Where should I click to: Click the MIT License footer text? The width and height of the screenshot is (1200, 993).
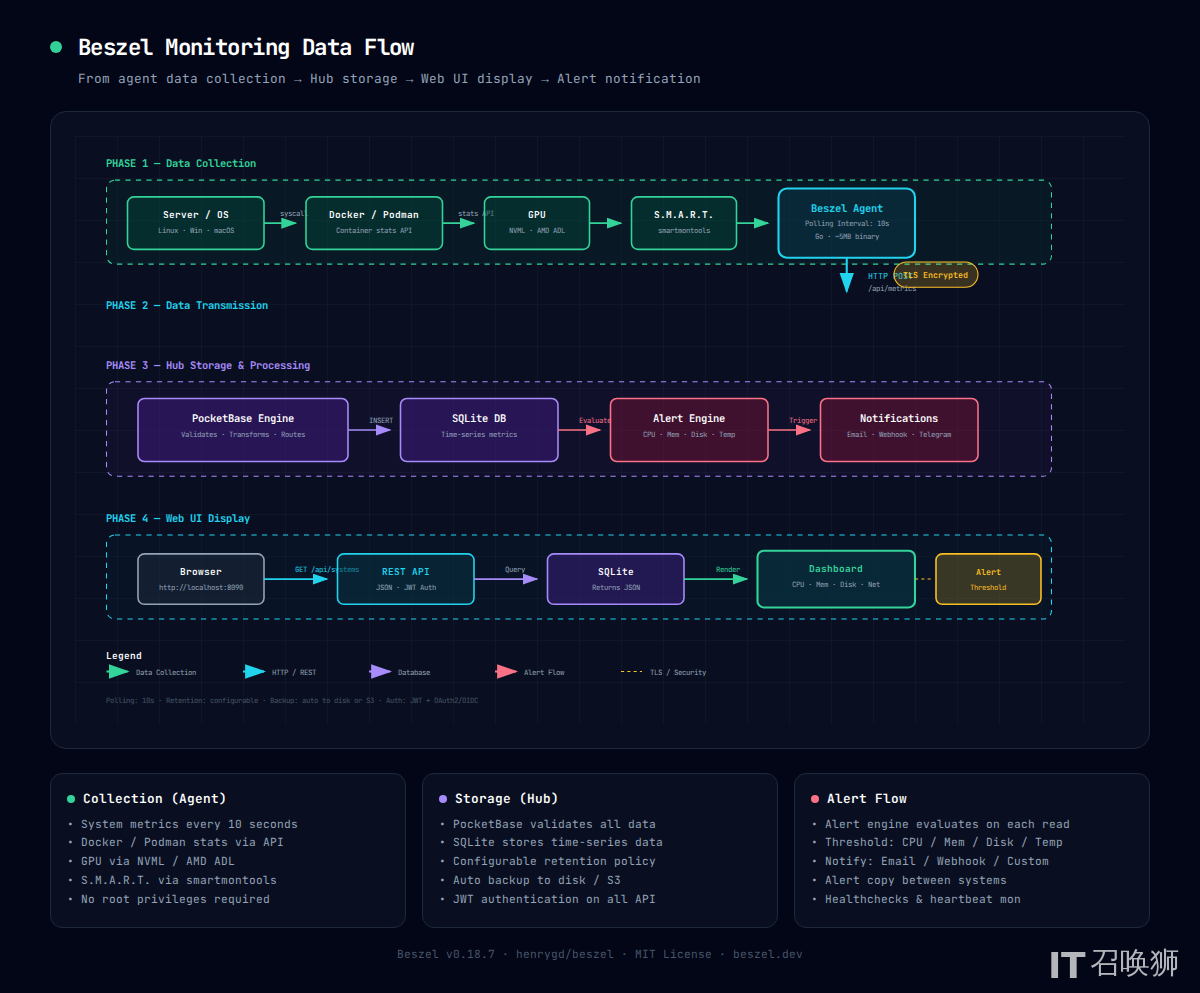[x=673, y=954]
